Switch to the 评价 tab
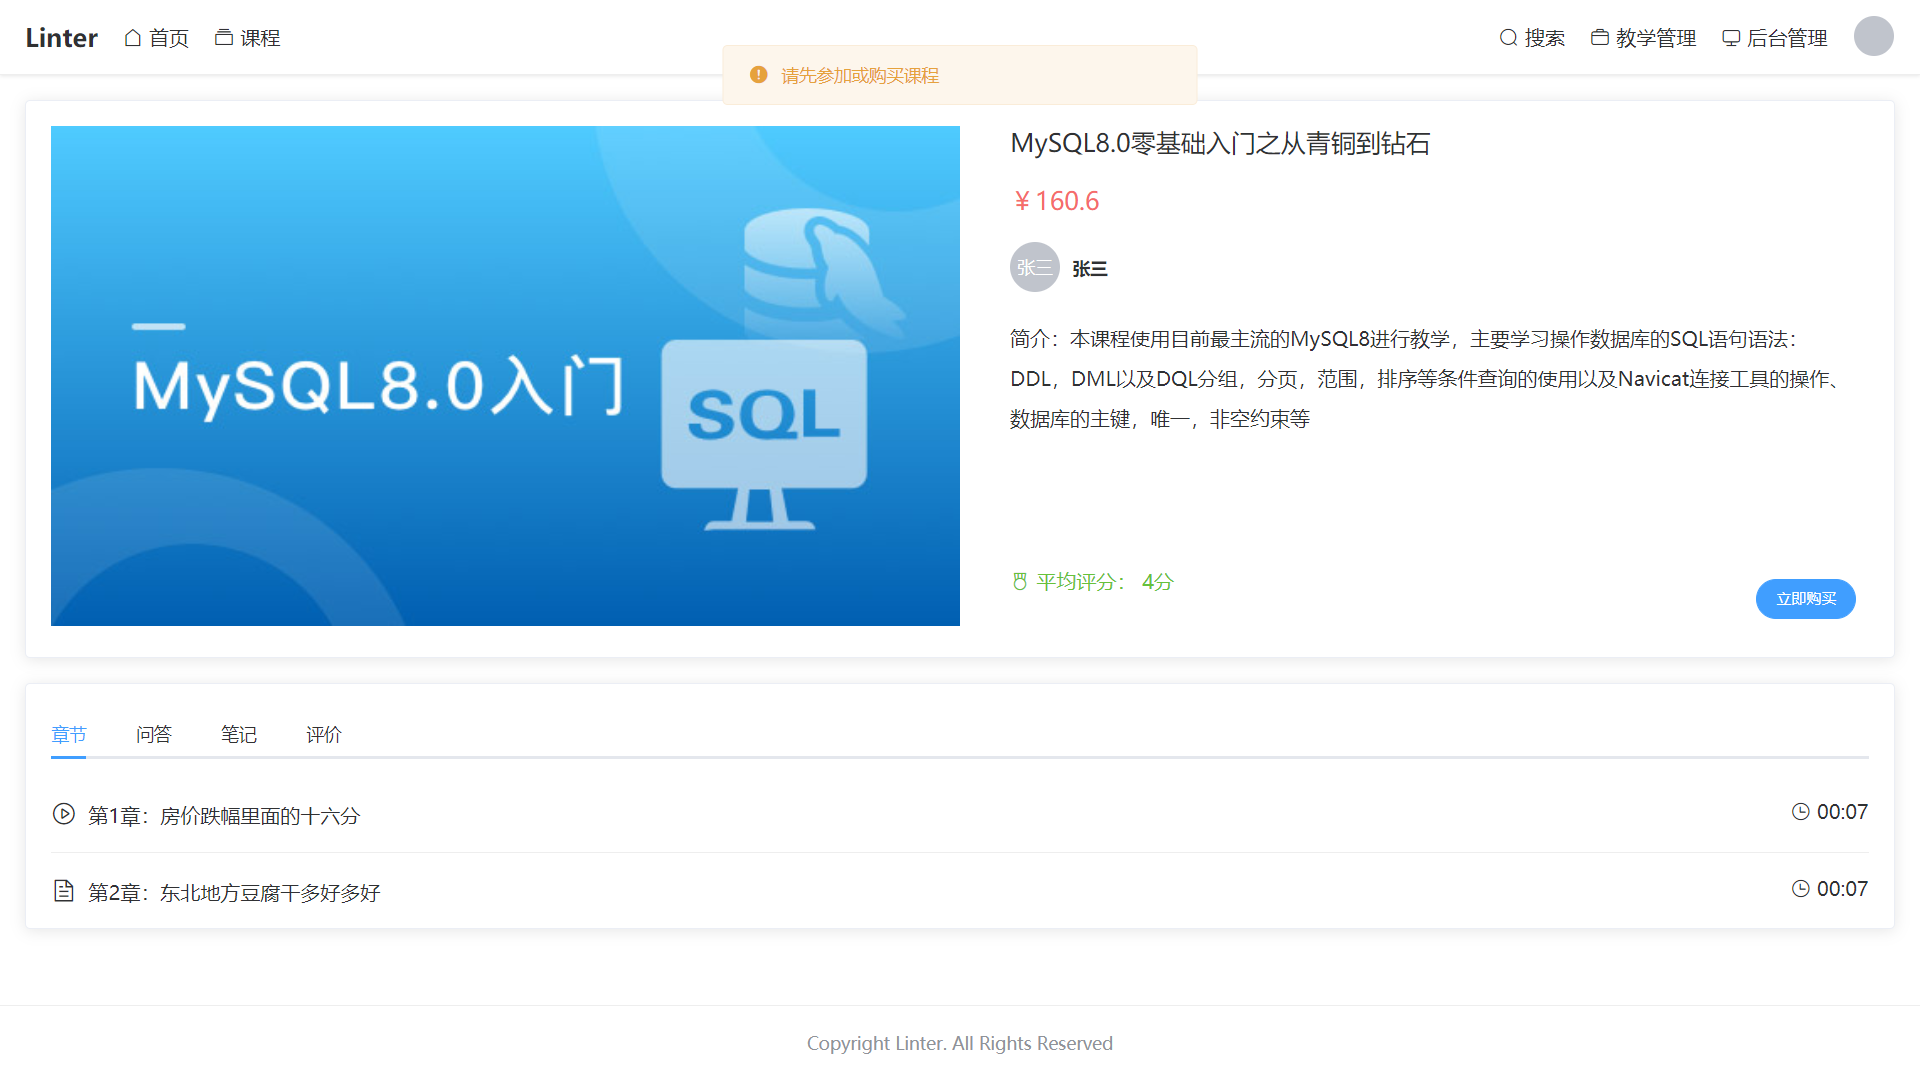1920x1080 pixels. pos(323,735)
